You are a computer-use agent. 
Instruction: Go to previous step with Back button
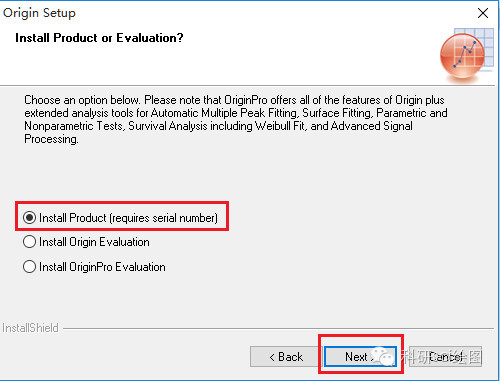[x=286, y=357]
